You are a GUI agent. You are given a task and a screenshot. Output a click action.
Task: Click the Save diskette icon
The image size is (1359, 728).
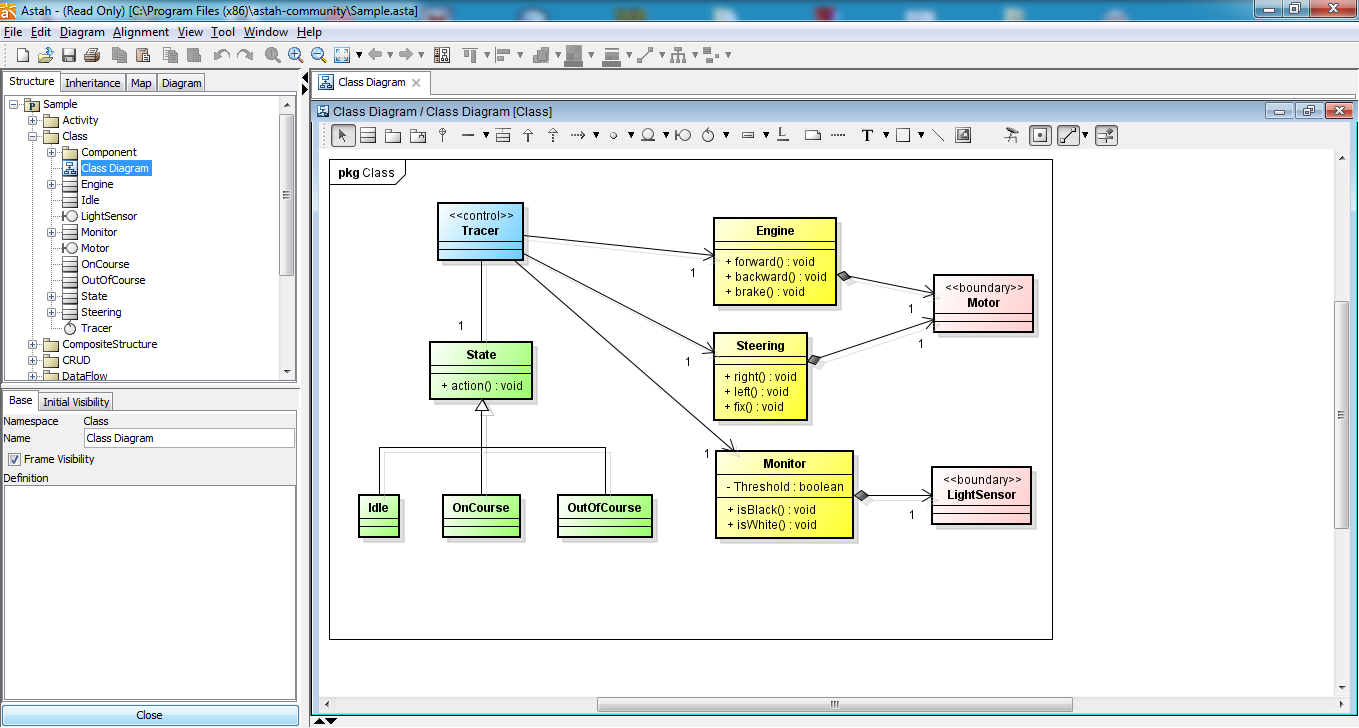click(x=69, y=55)
